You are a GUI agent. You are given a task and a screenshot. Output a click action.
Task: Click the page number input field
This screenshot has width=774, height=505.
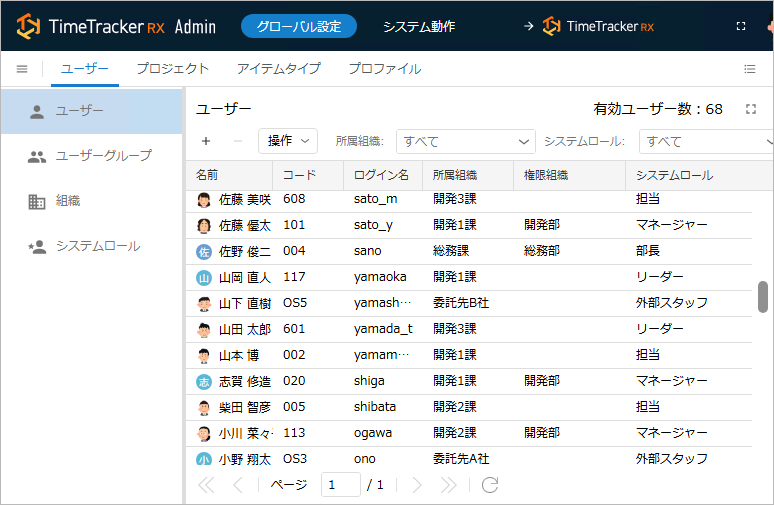341,485
